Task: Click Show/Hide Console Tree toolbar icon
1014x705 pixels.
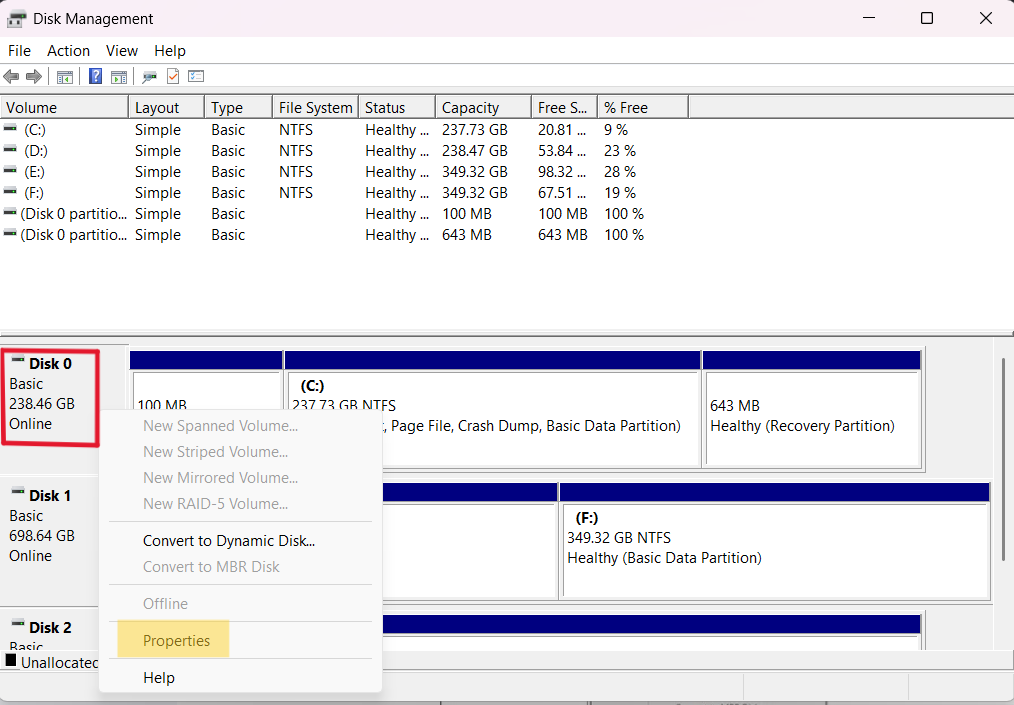Action: point(65,77)
